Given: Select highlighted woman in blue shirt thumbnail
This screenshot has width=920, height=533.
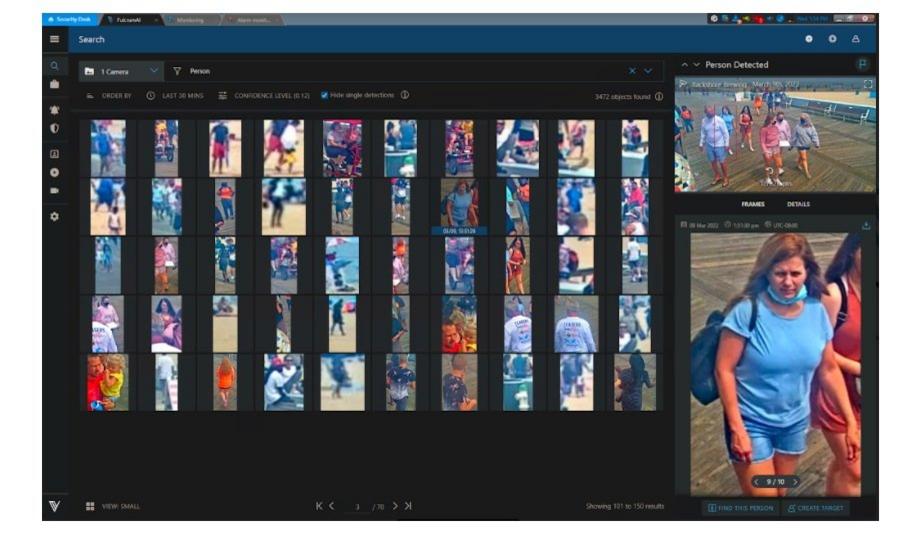Looking at the screenshot, I should pos(459,205).
